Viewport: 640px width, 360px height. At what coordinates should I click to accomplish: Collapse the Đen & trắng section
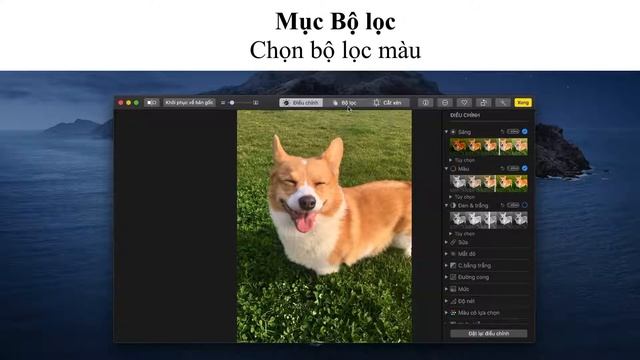point(447,205)
